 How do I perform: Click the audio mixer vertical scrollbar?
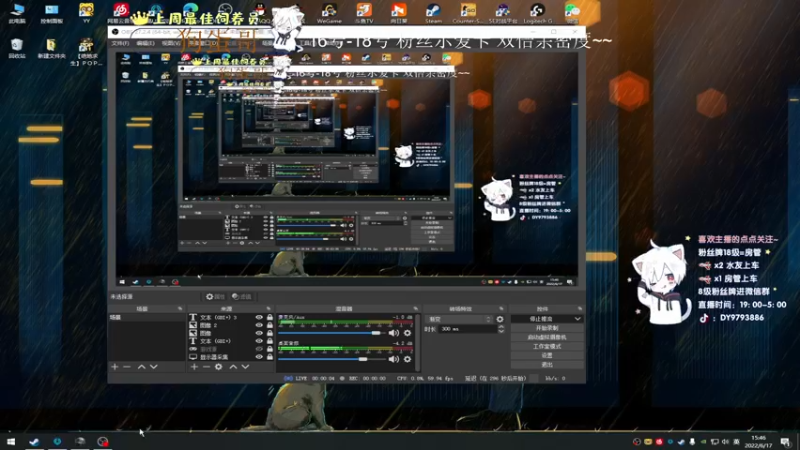418,342
